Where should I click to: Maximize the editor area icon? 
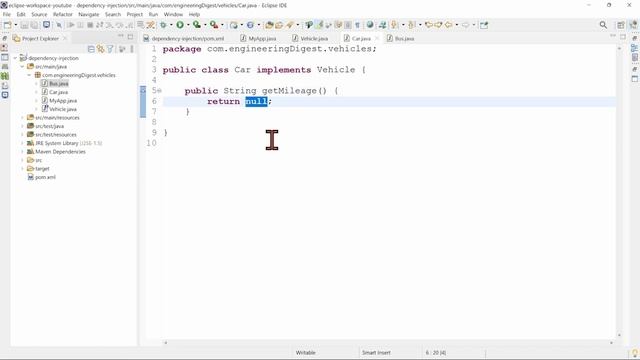click(x=623, y=37)
